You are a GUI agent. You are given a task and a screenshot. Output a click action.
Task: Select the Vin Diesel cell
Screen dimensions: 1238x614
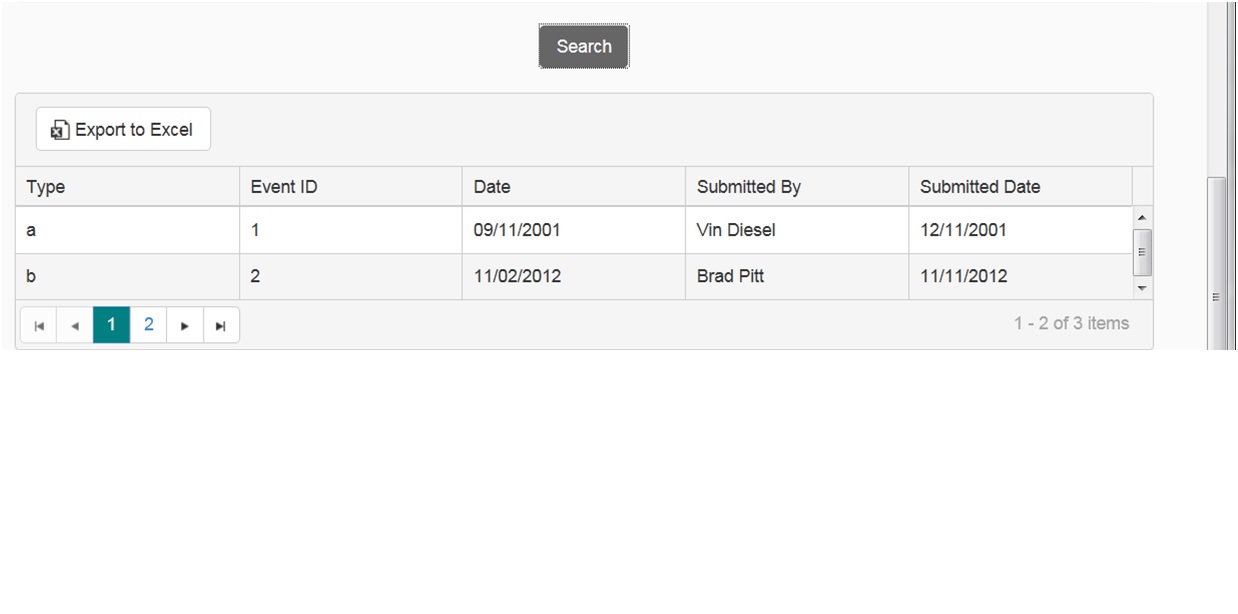(736, 230)
